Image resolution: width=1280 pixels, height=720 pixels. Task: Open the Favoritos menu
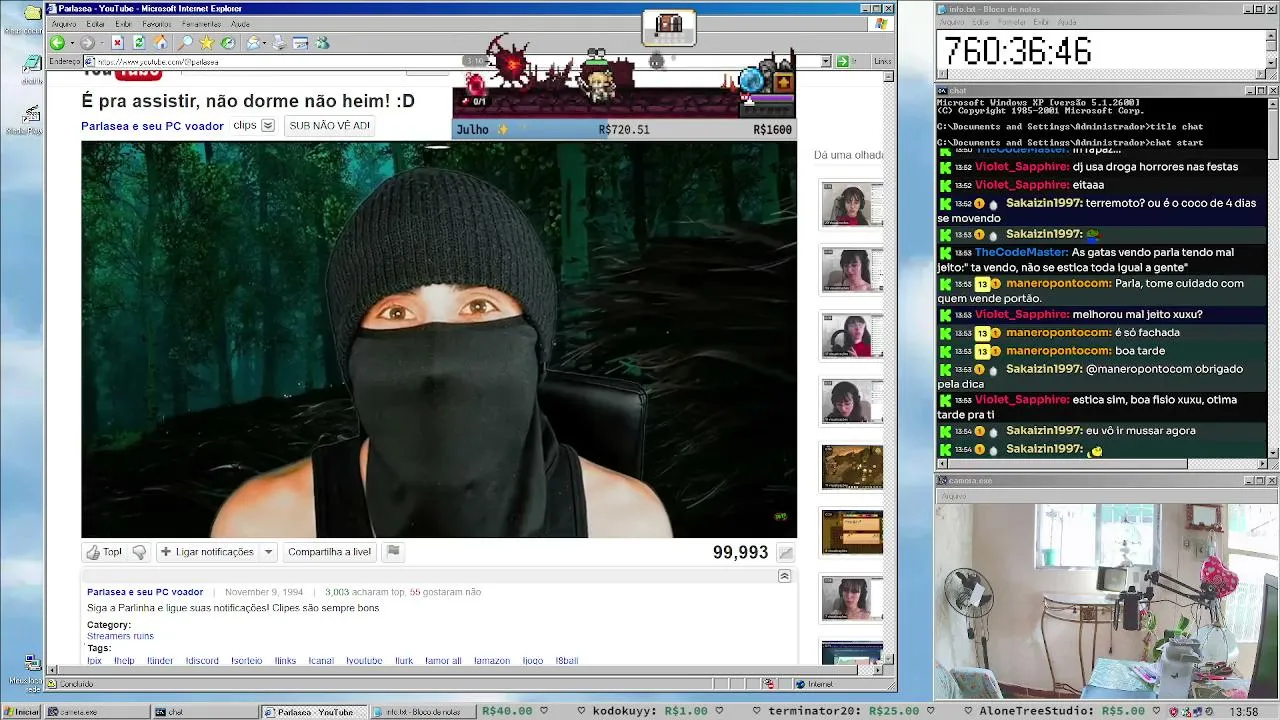[x=156, y=24]
